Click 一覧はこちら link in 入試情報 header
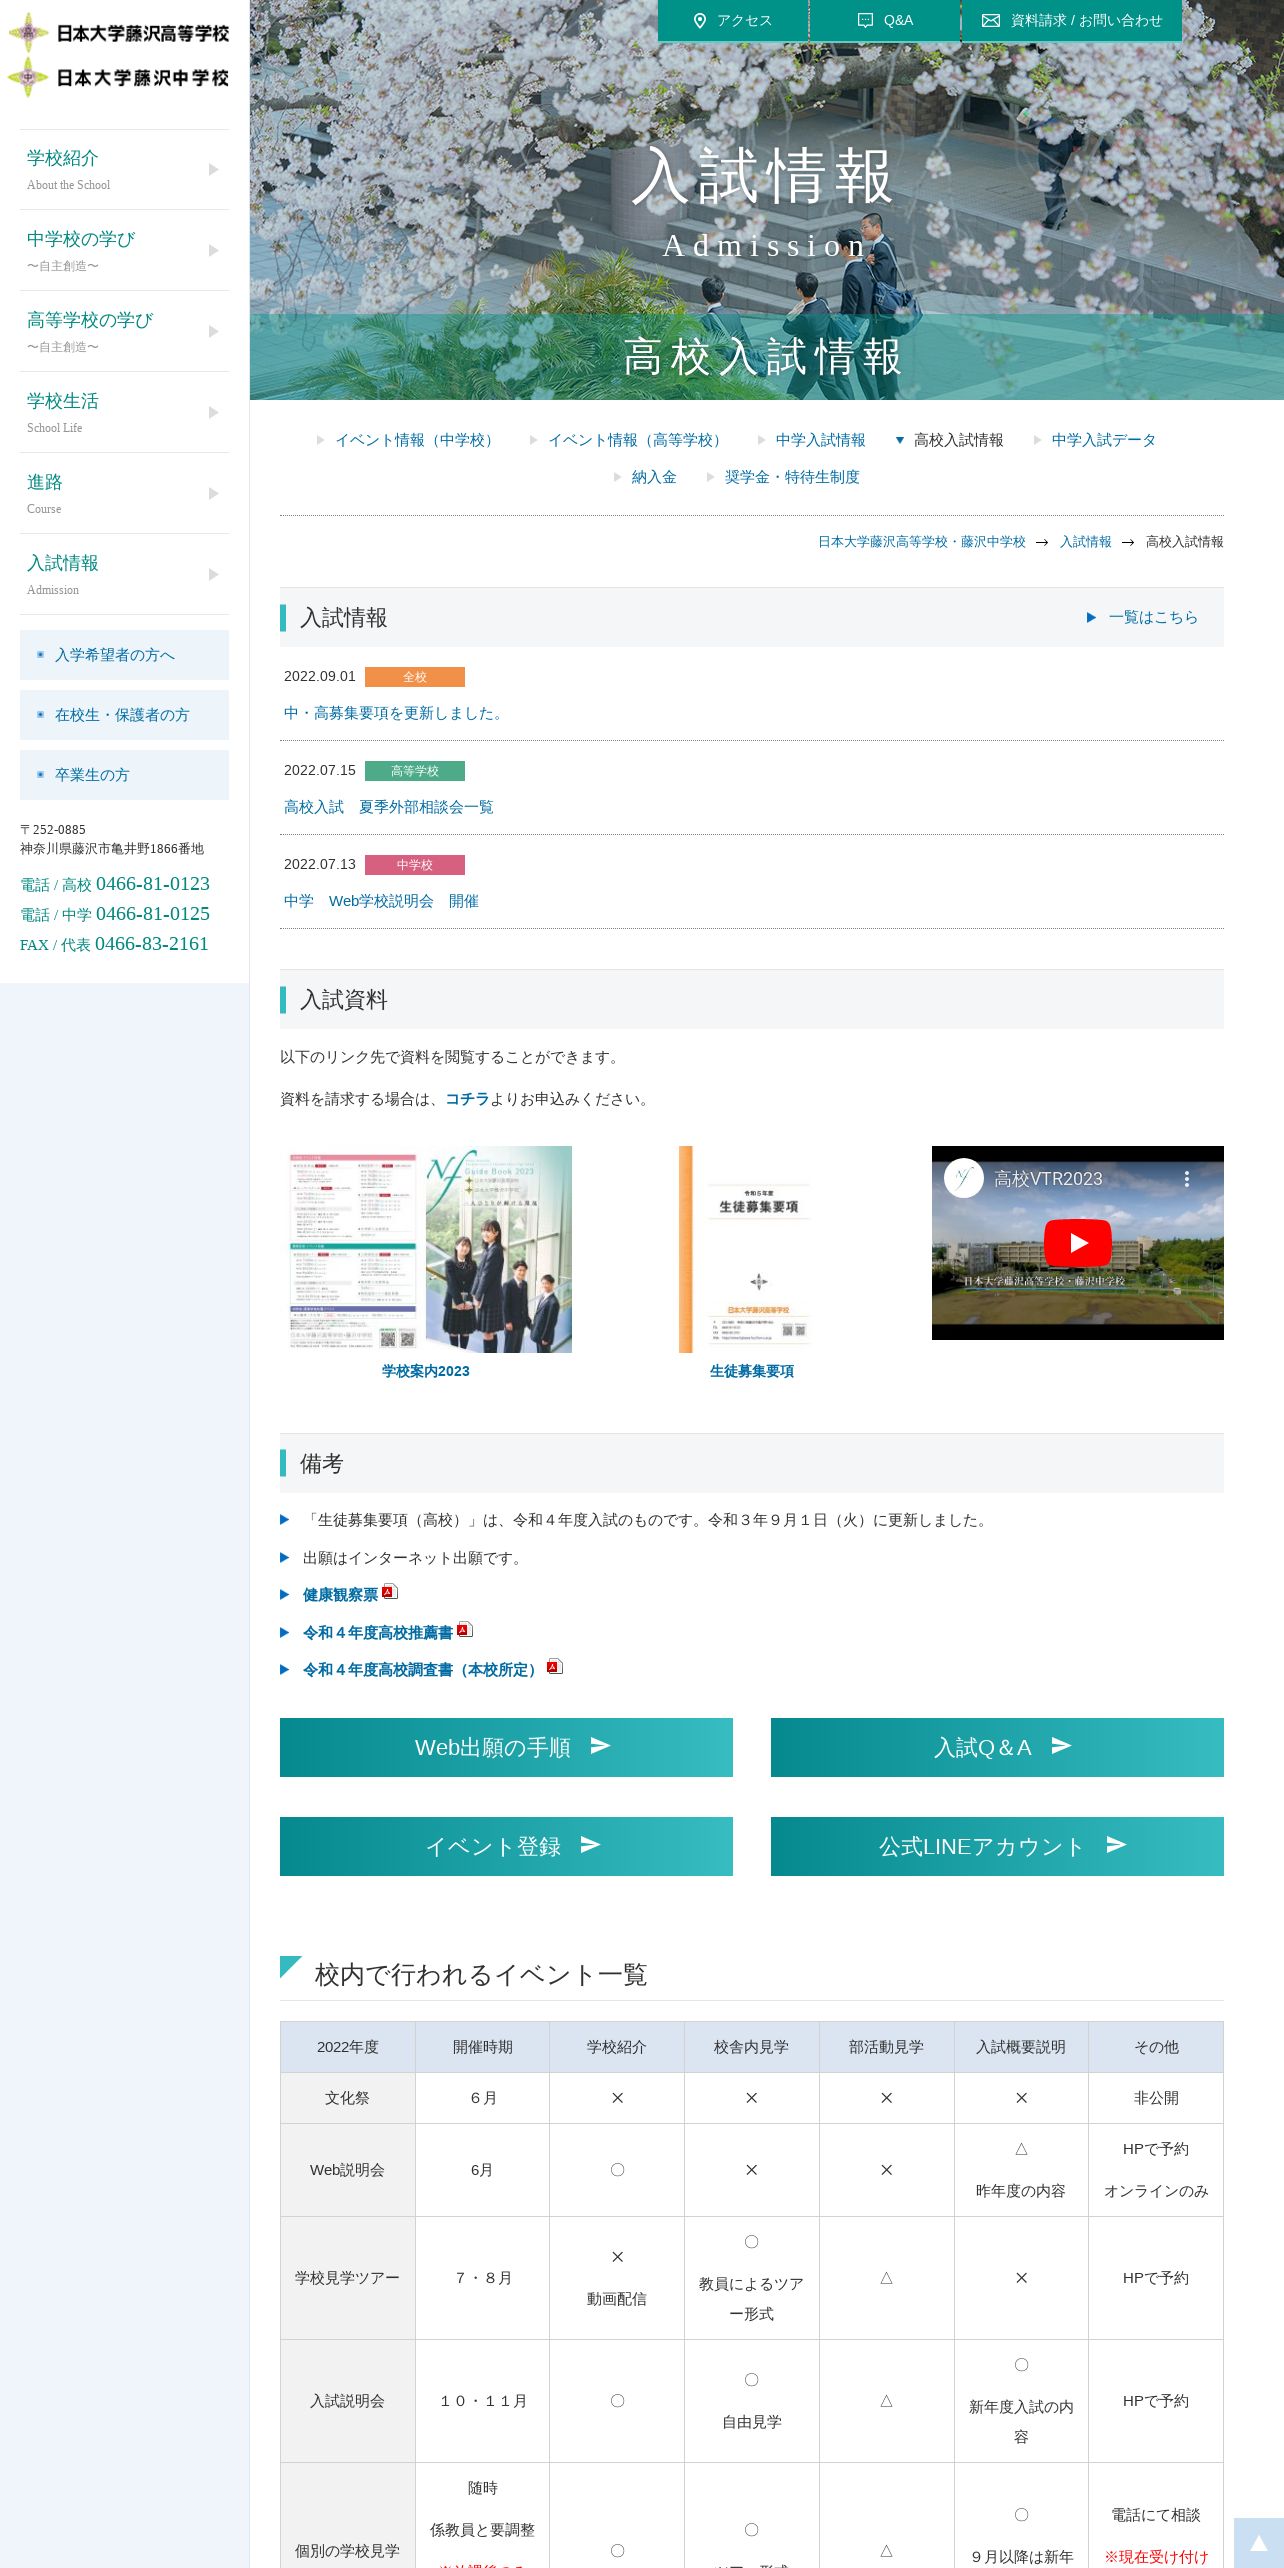Viewport: 1284px width, 2568px height. (x=1152, y=617)
